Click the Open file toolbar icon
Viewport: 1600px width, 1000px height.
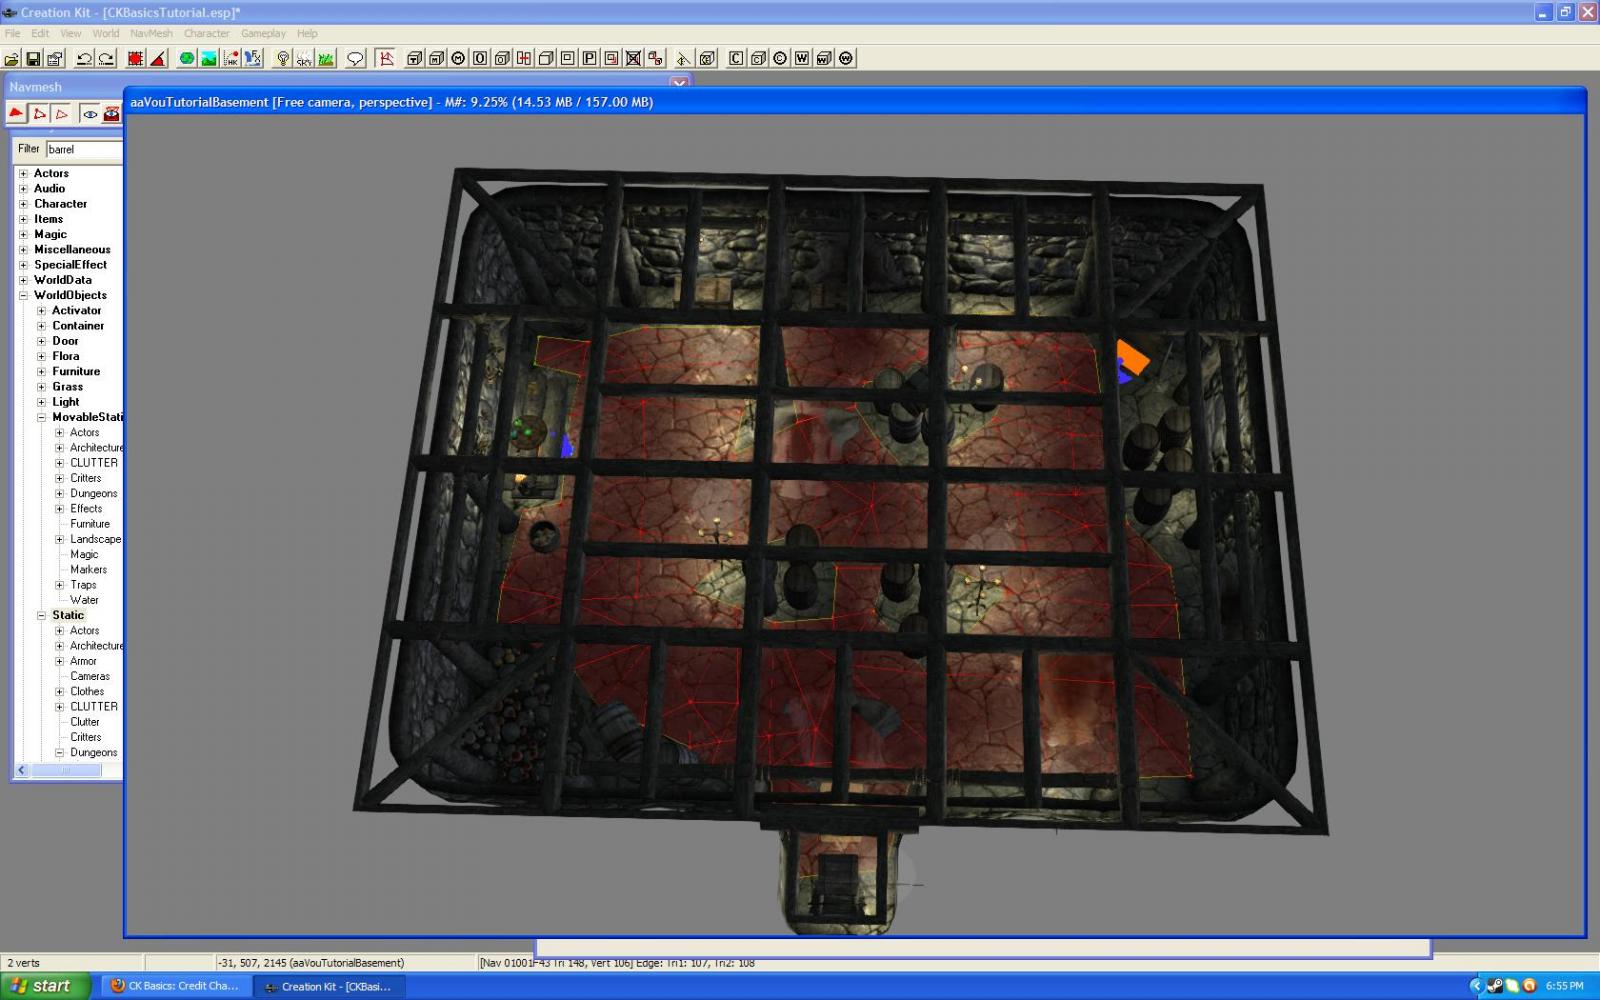[12, 59]
